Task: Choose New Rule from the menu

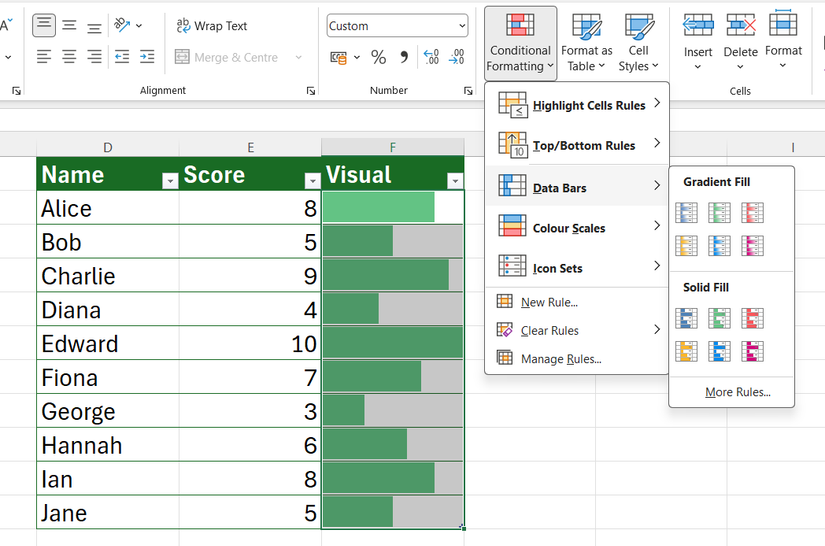Action: 577,302
